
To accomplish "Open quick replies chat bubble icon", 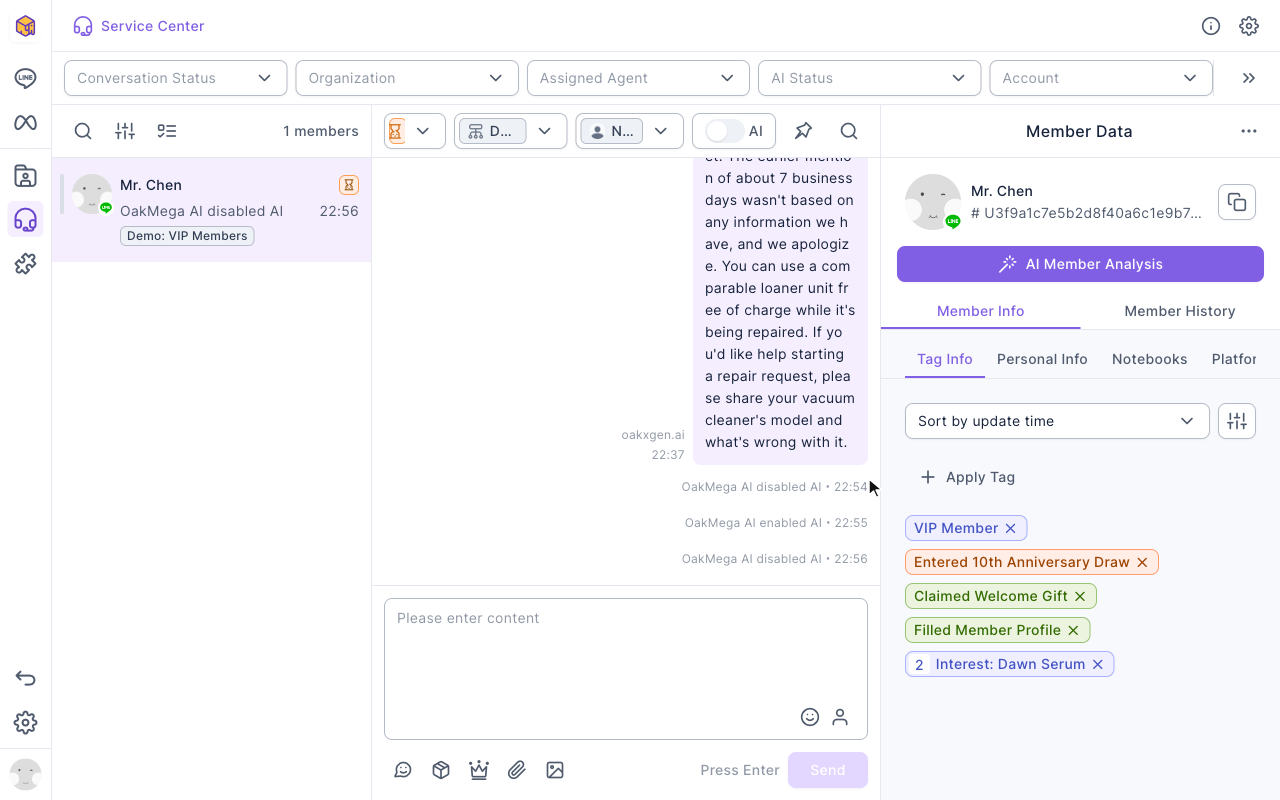I will pos(403,770).
